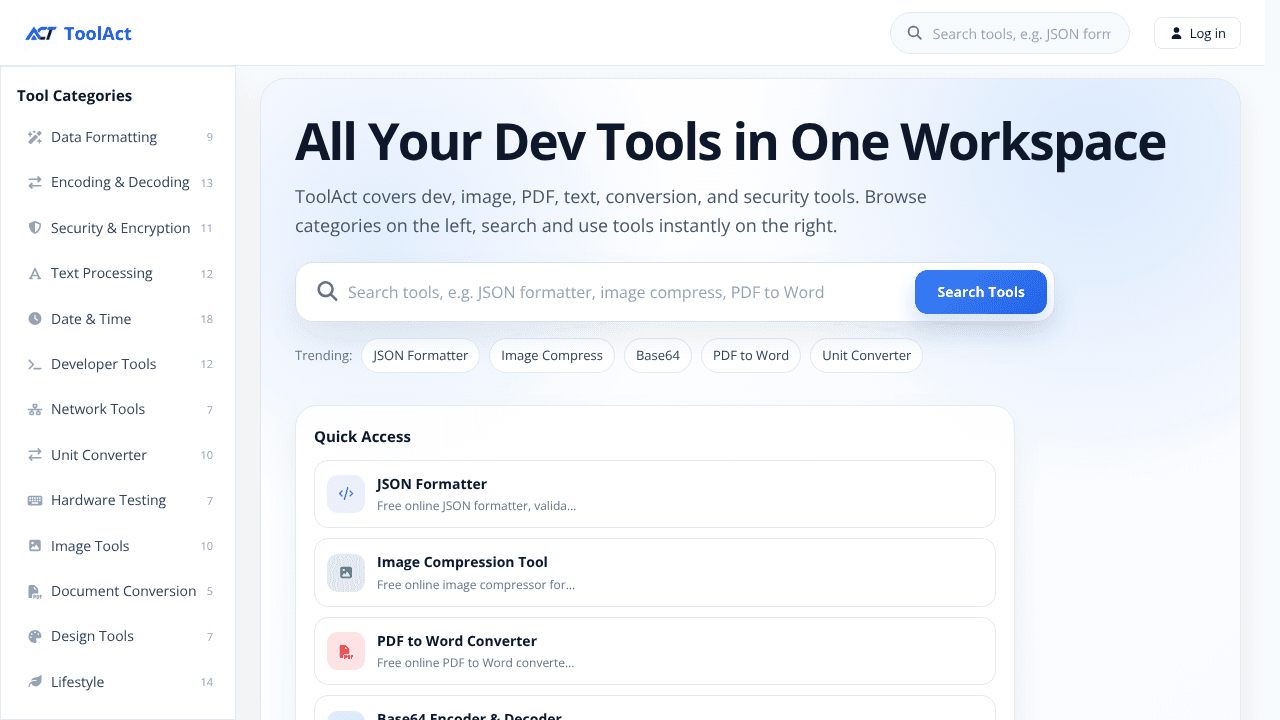Open the Hardware Testing category
The image size is (1280, 720).
pyautogui.click(x=118, y=500)
